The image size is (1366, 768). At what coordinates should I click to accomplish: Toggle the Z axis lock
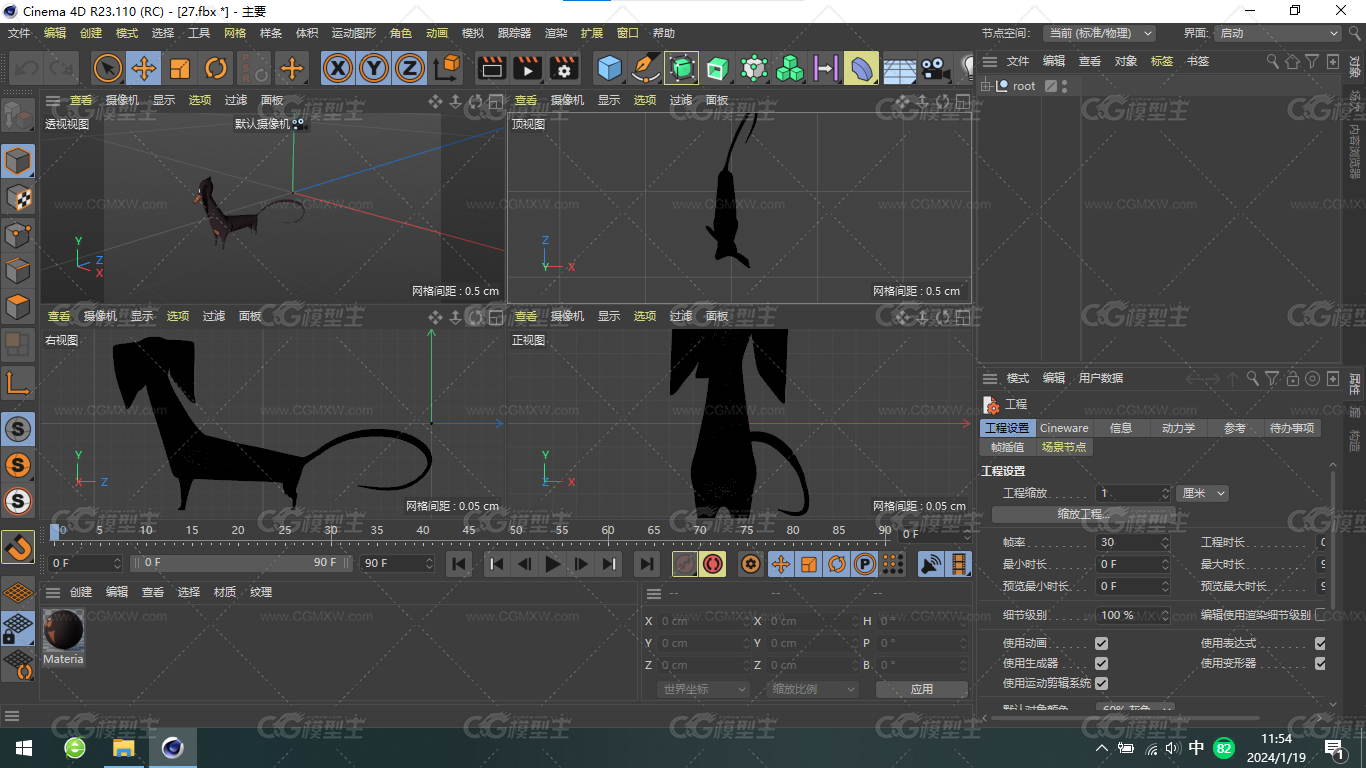pos(409,68)
